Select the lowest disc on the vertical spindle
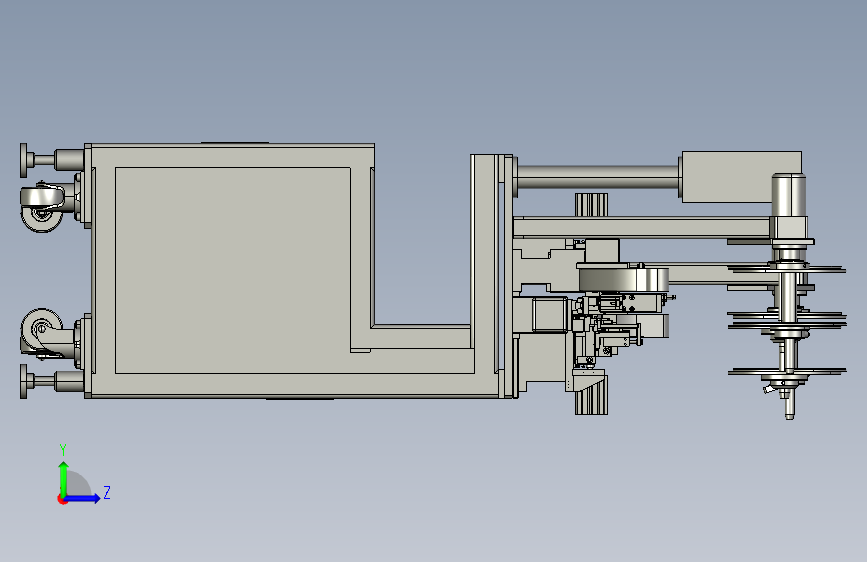 click(x=787, y=372)
